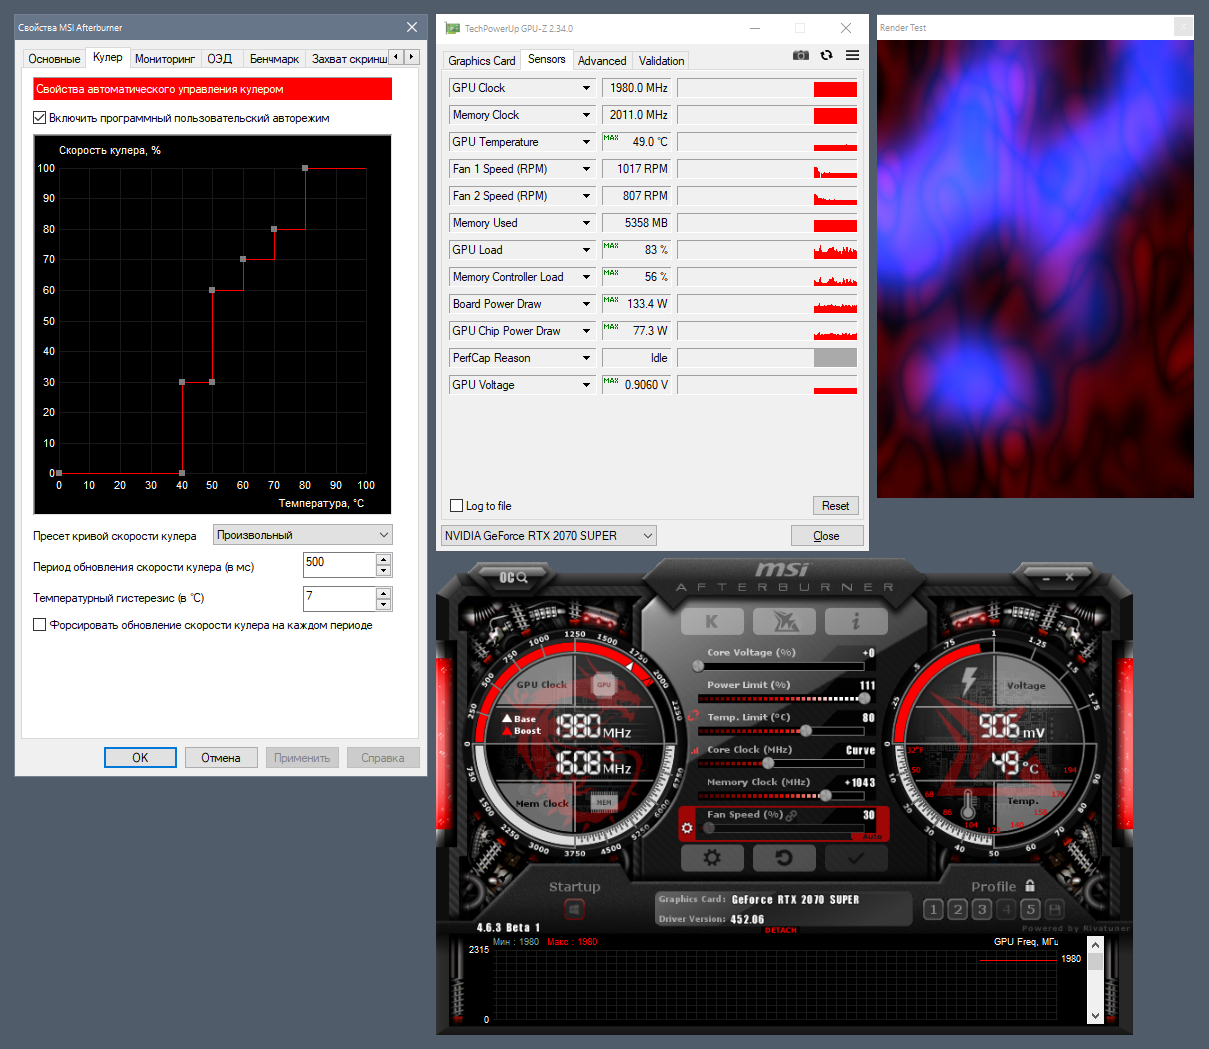The height and width of the screenshot is (1049, 1209).
Task: Click the link icon beside Fan Speed
Action: click(x=791, y=816)
